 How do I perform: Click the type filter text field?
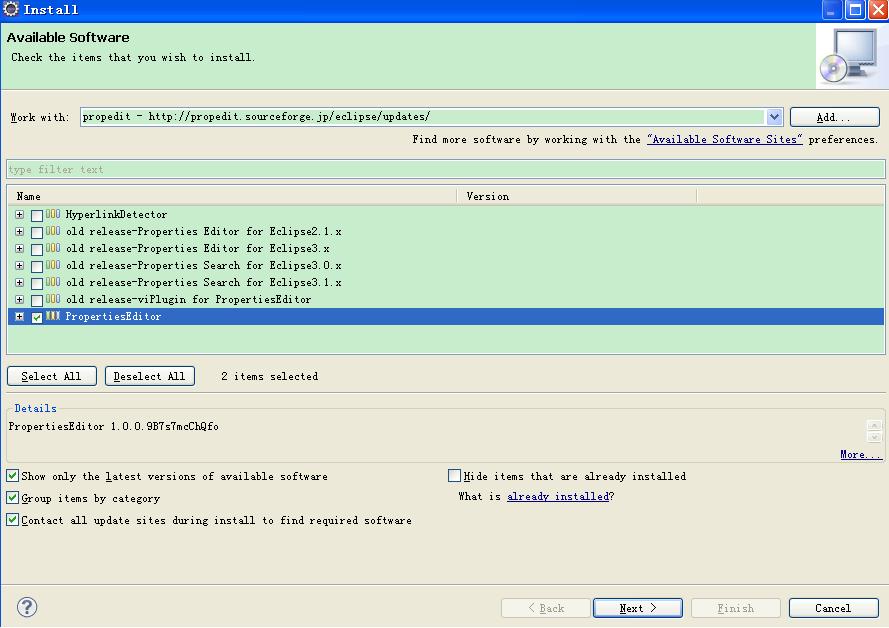(x=446, y=169)
